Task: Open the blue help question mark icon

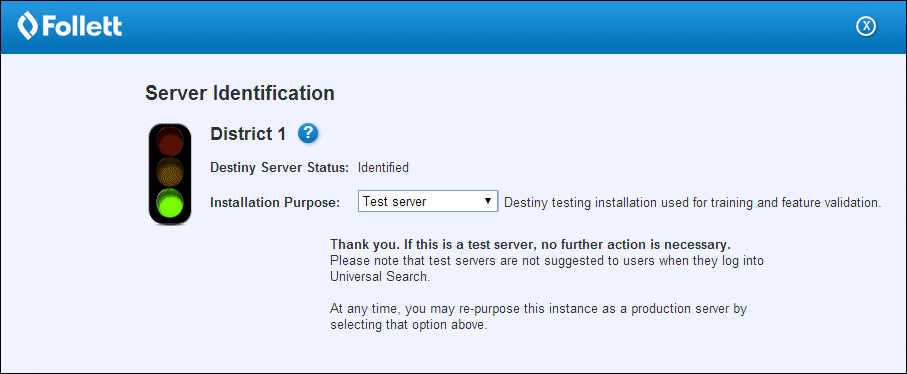Action: [x=308, y=134]
